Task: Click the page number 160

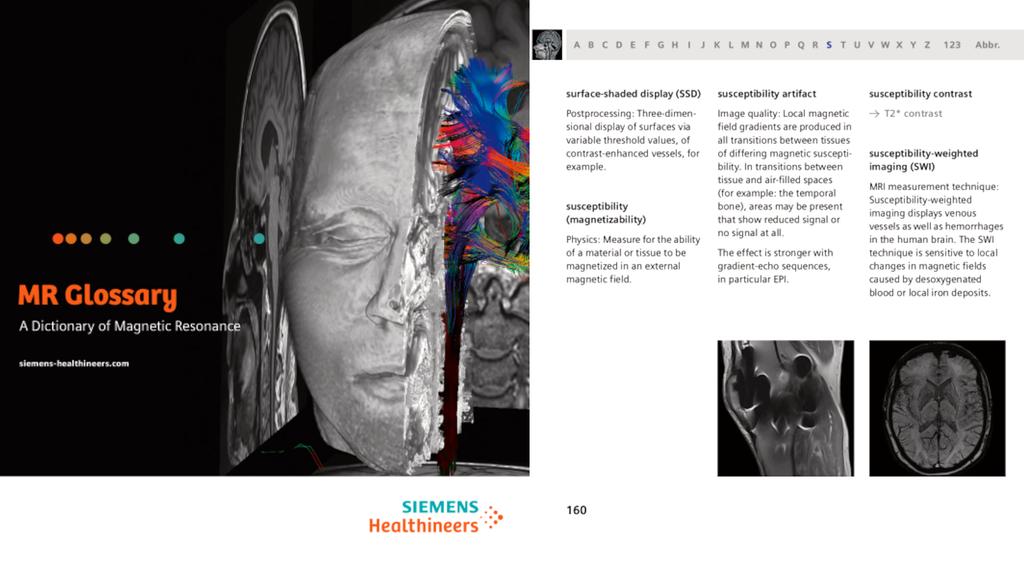Action: pos(576,510)
